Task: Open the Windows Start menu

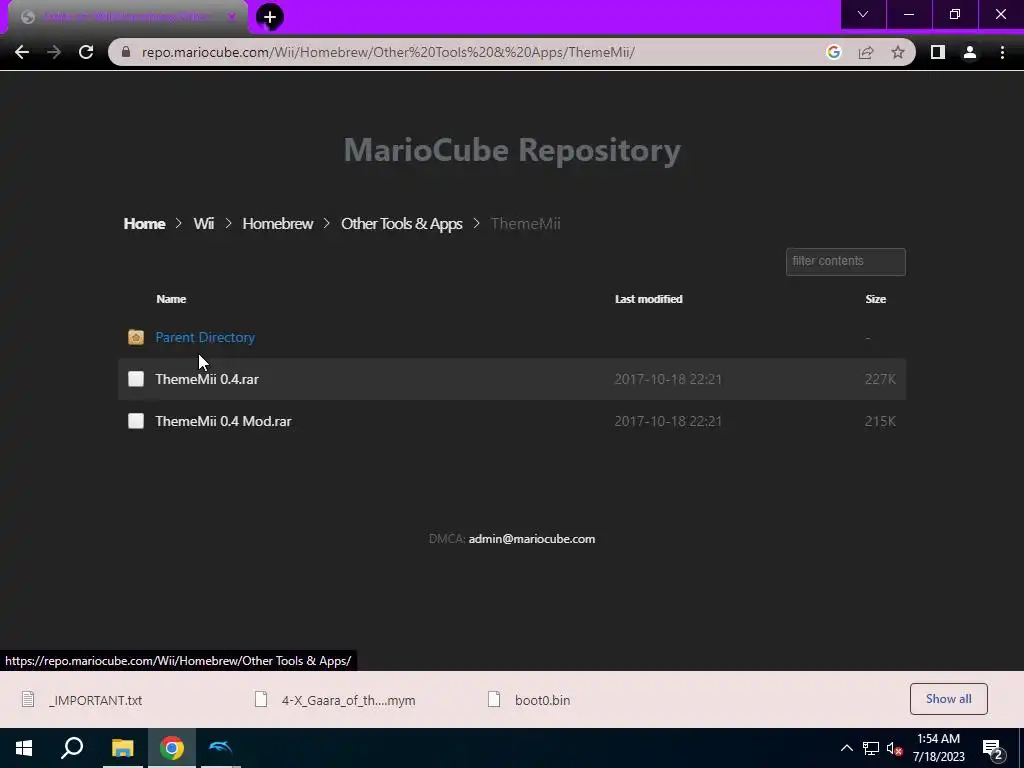Action: coord(24,748)
